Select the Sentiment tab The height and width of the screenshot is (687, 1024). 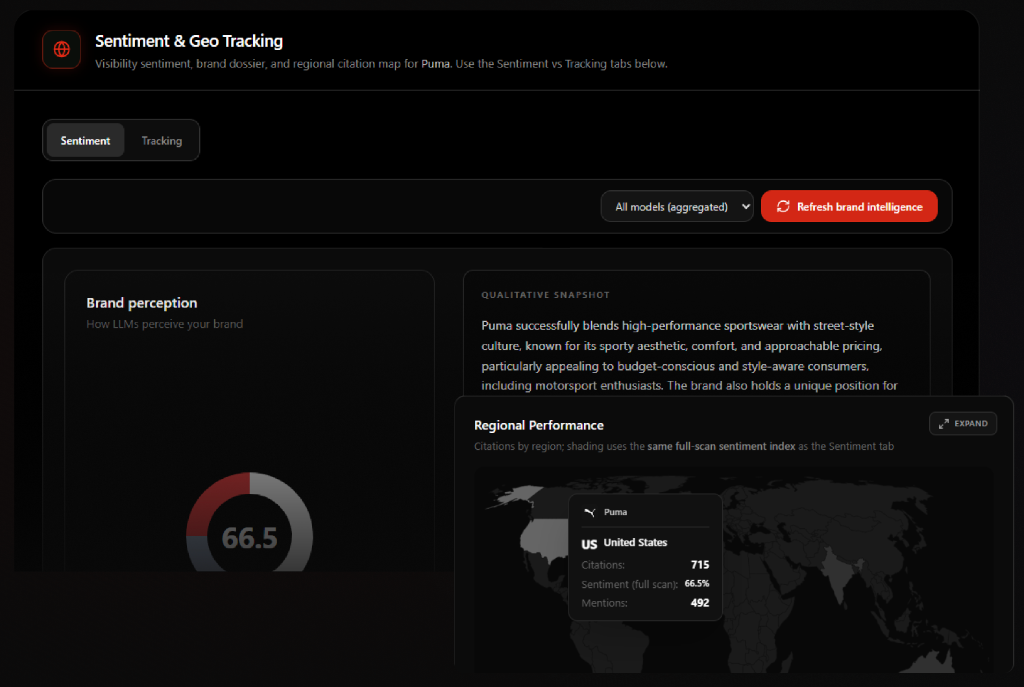tap(86, 140)
